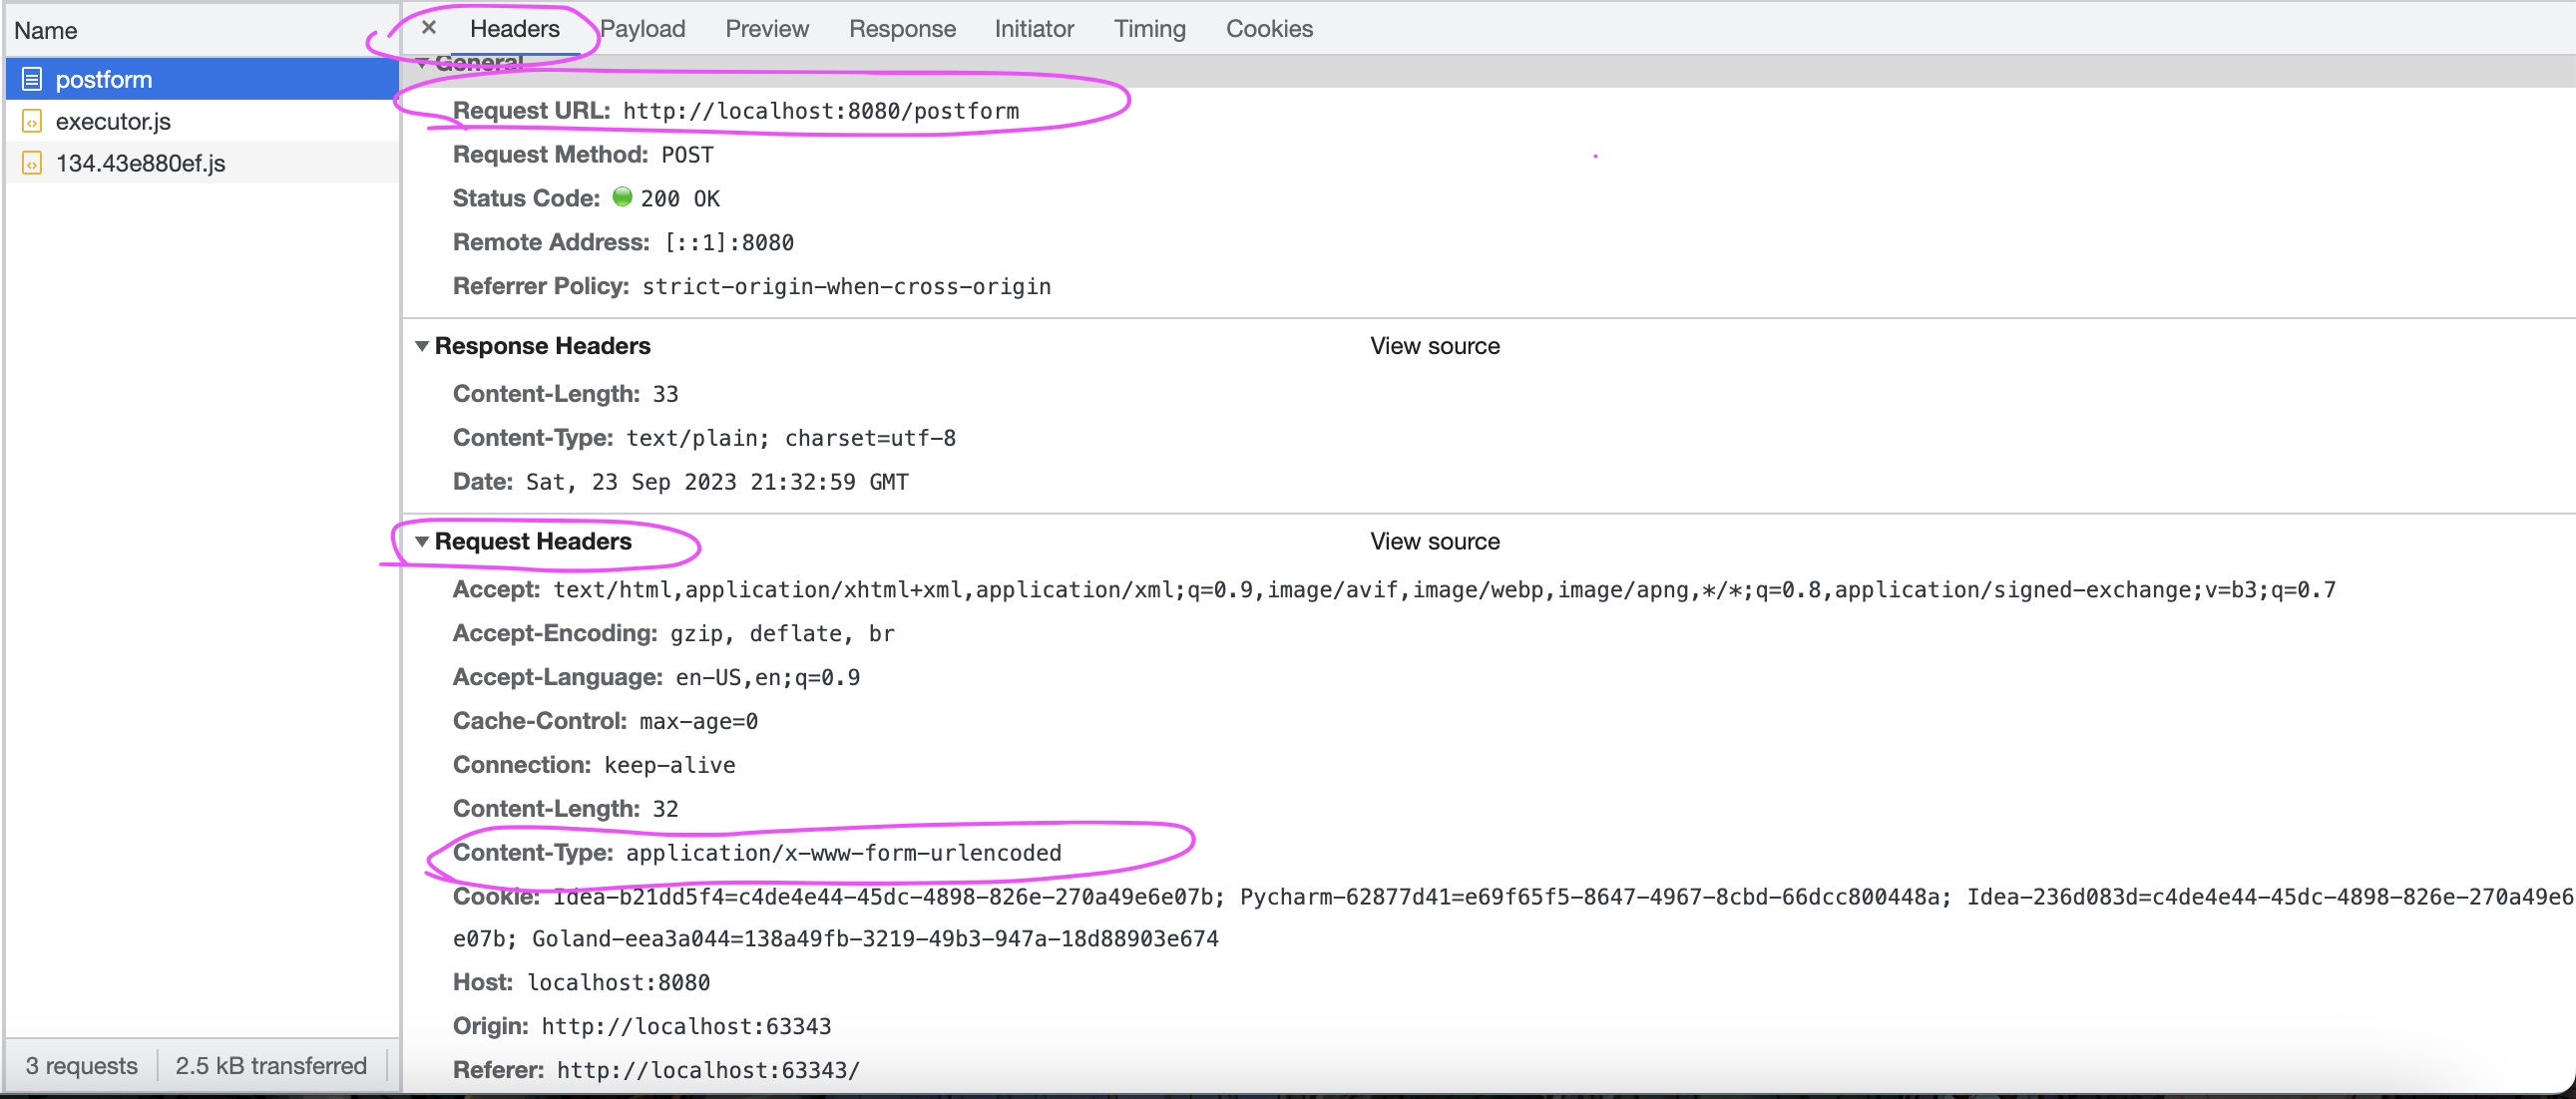Click the 2.5 kB transferred status entry
This screenshot has width=2576, height=1099.
271,1066
